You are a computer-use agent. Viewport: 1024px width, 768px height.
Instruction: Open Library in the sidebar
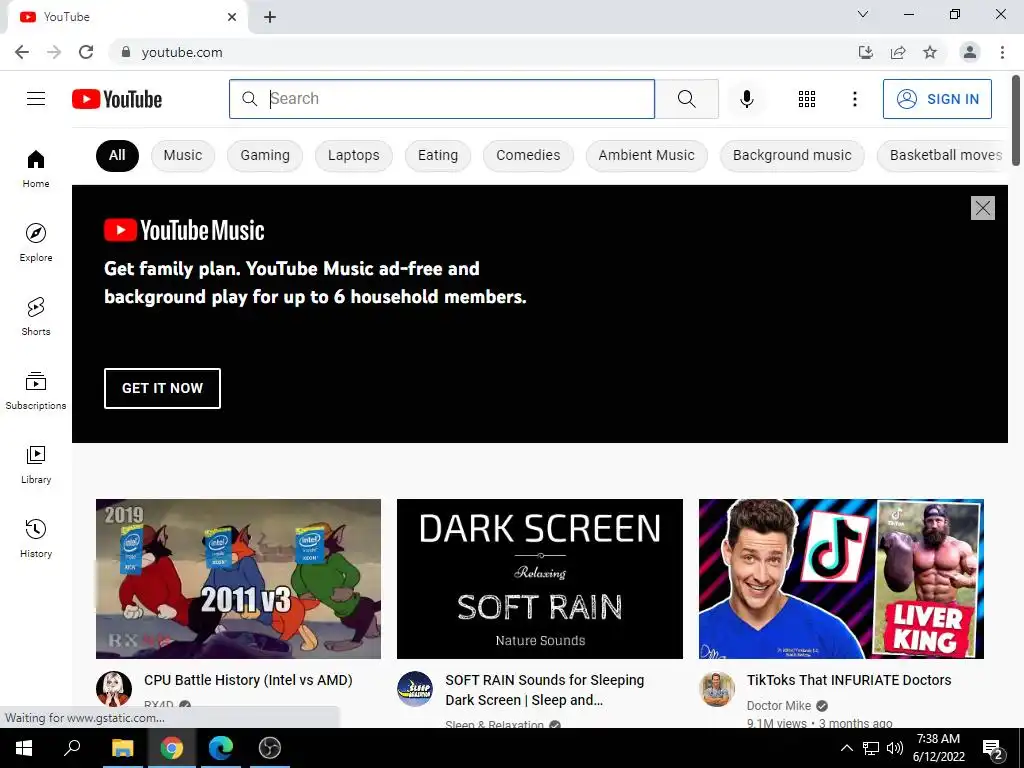pyautogui.click(x=36, y=464)
